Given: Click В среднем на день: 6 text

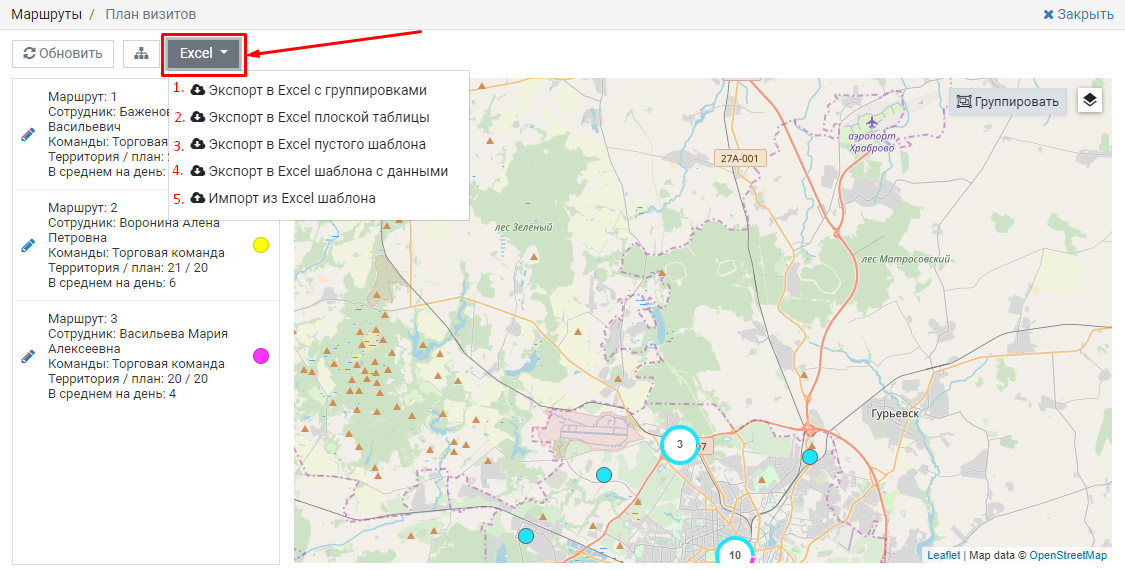Looking at the screenshot, I should [112, 283].
